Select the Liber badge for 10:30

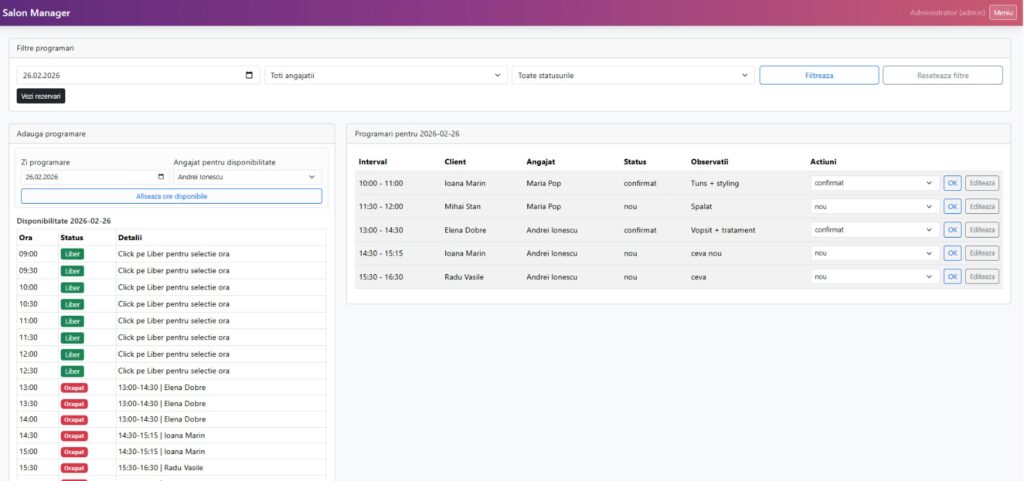click(73, 304)
